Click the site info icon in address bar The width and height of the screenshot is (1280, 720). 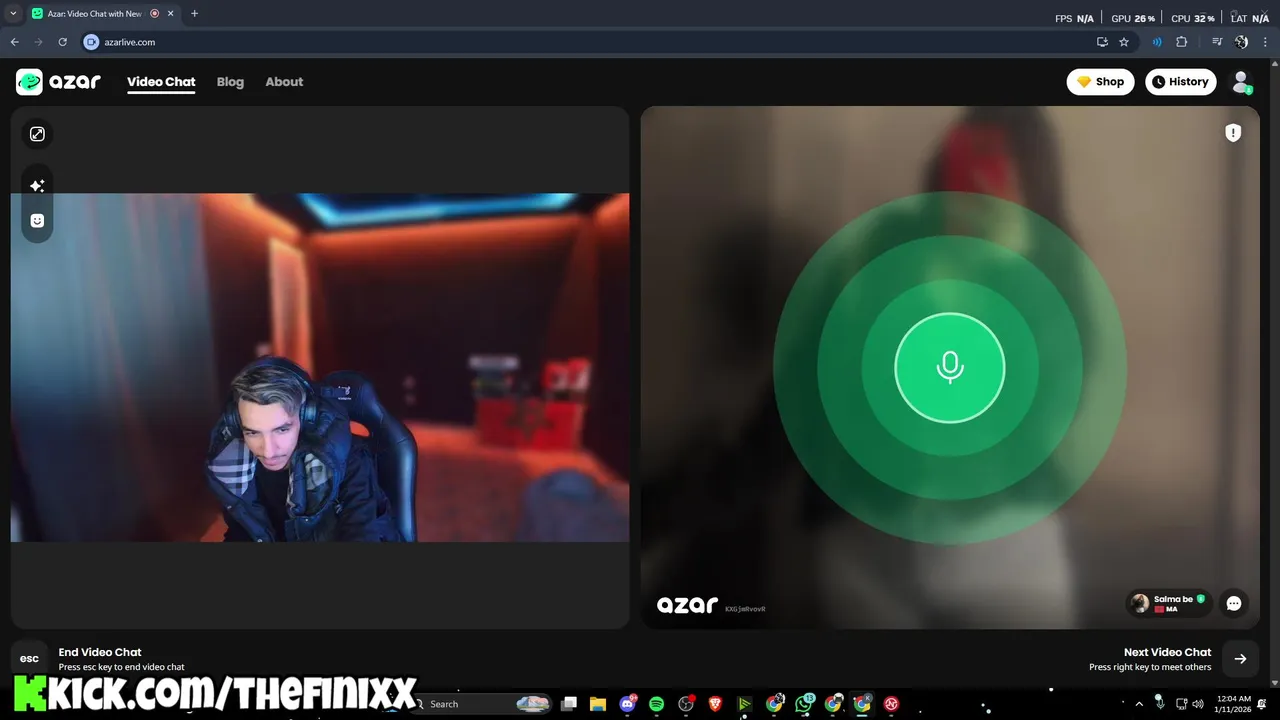coord(91,42)
